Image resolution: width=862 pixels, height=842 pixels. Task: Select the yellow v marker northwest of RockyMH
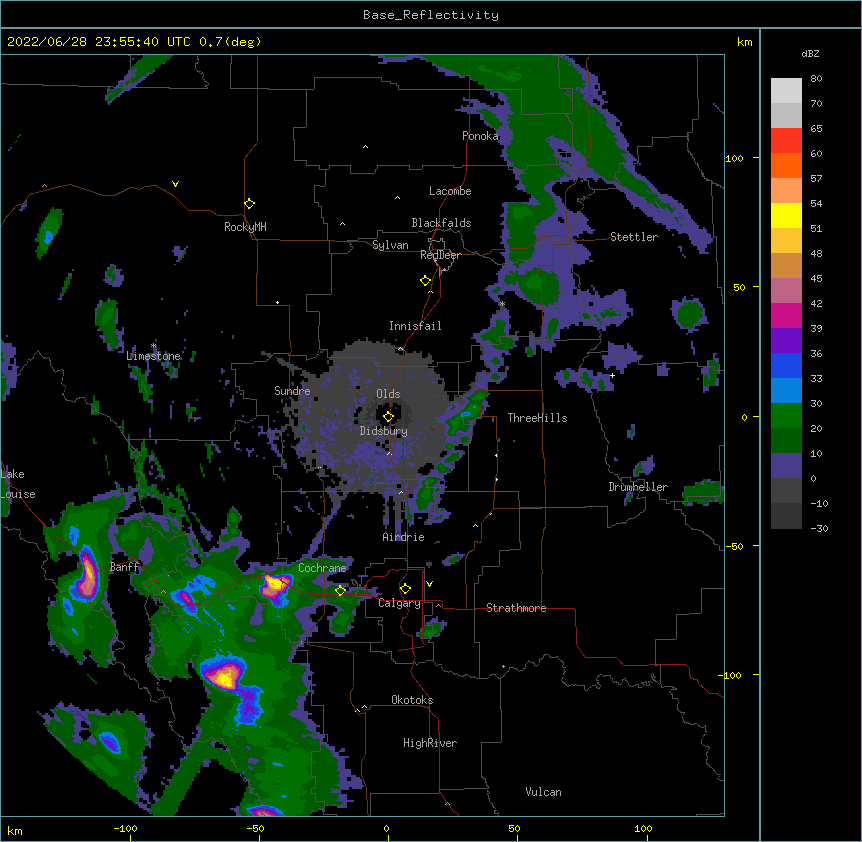tap(175, 184)
